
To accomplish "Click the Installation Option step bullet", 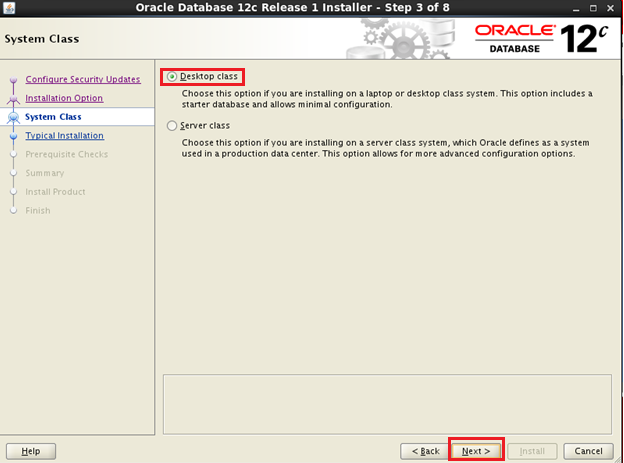I will (14, 98).
